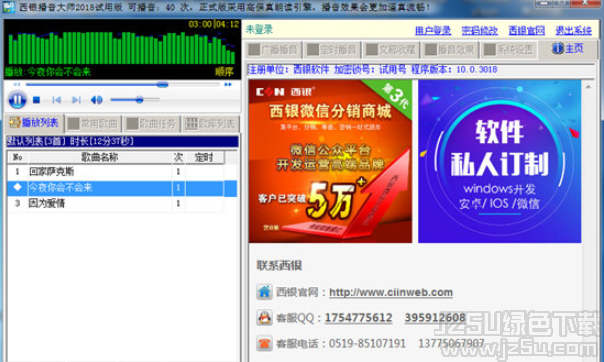Switch to the 播放列表 tab

point(34,123)
